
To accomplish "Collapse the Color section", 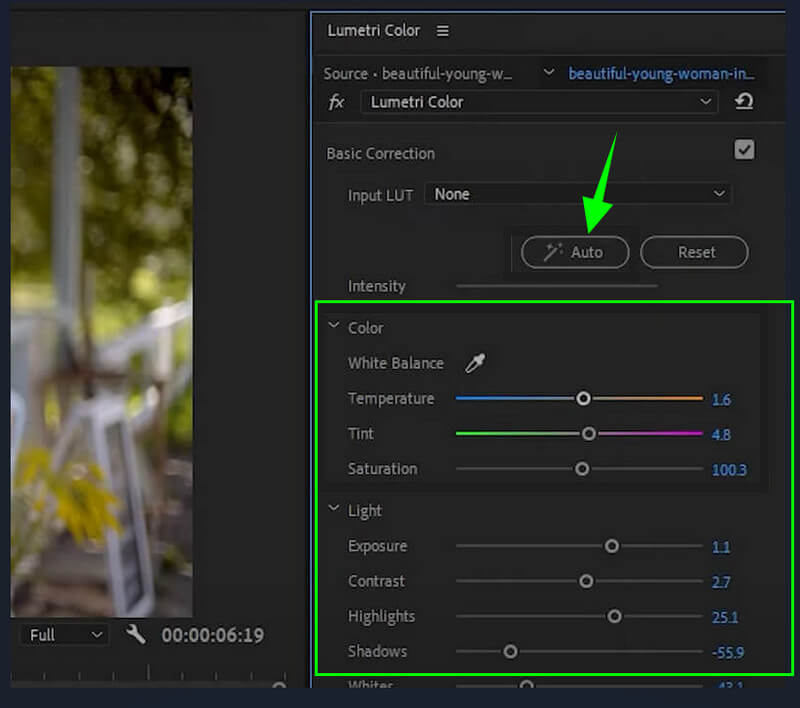I will 334,327.
